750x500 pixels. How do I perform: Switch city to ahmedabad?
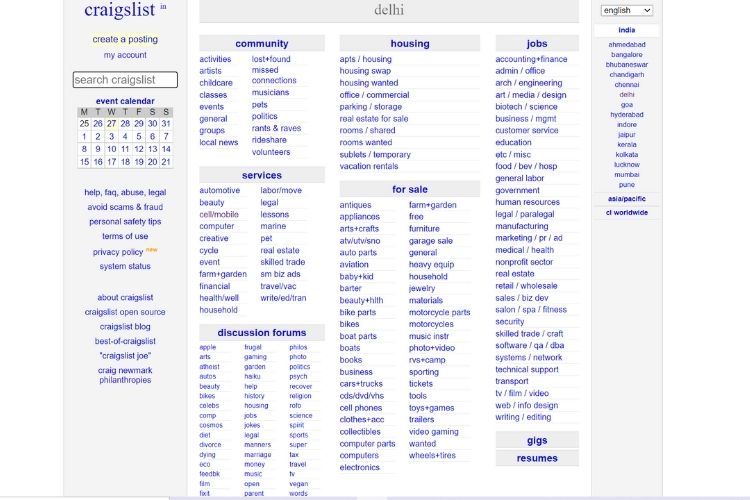click(x=627, y=44)
